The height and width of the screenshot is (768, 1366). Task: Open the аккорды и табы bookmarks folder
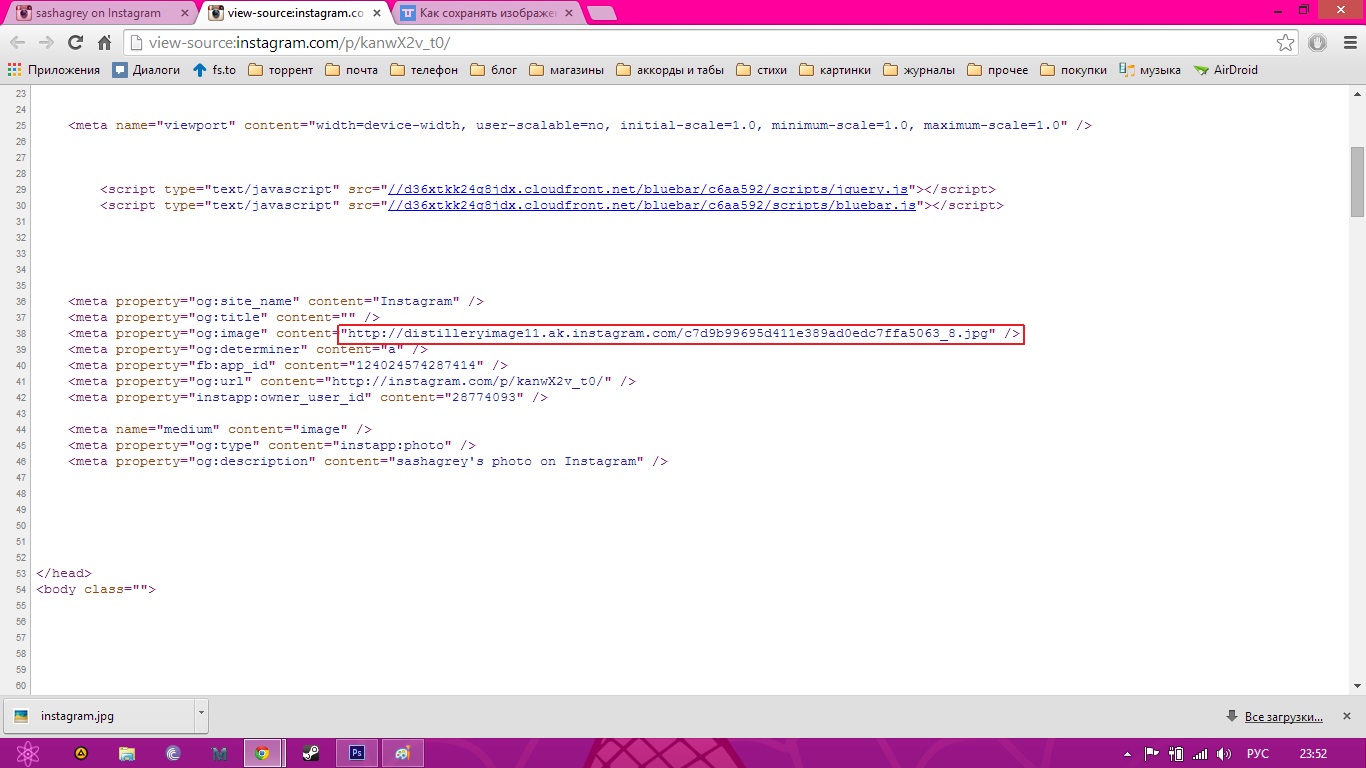tap(670, 70)
